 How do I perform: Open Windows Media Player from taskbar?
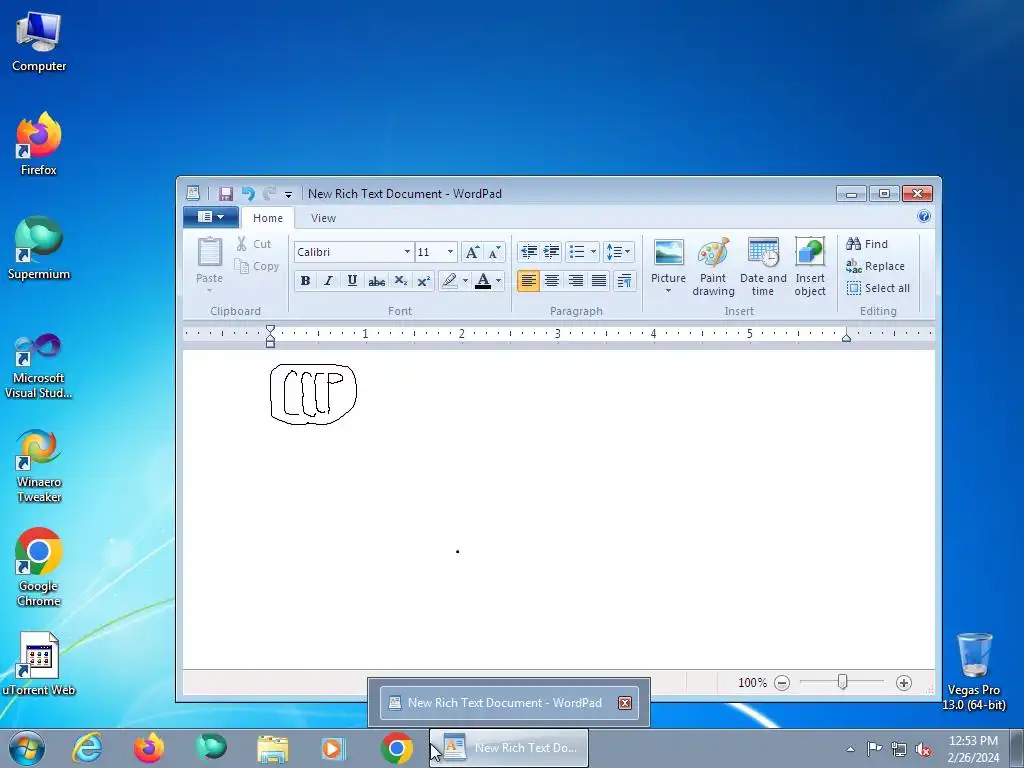(334, 748)
